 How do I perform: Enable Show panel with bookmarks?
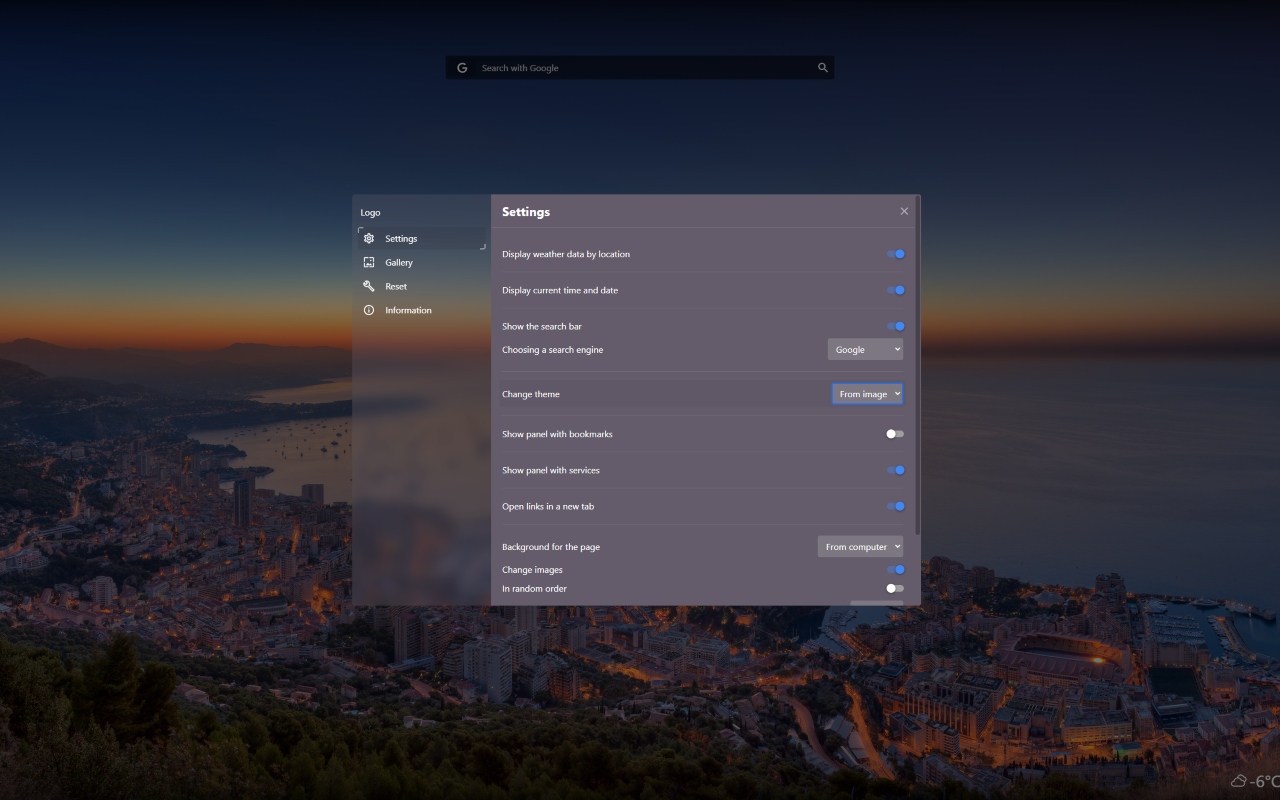click(895, 434)
